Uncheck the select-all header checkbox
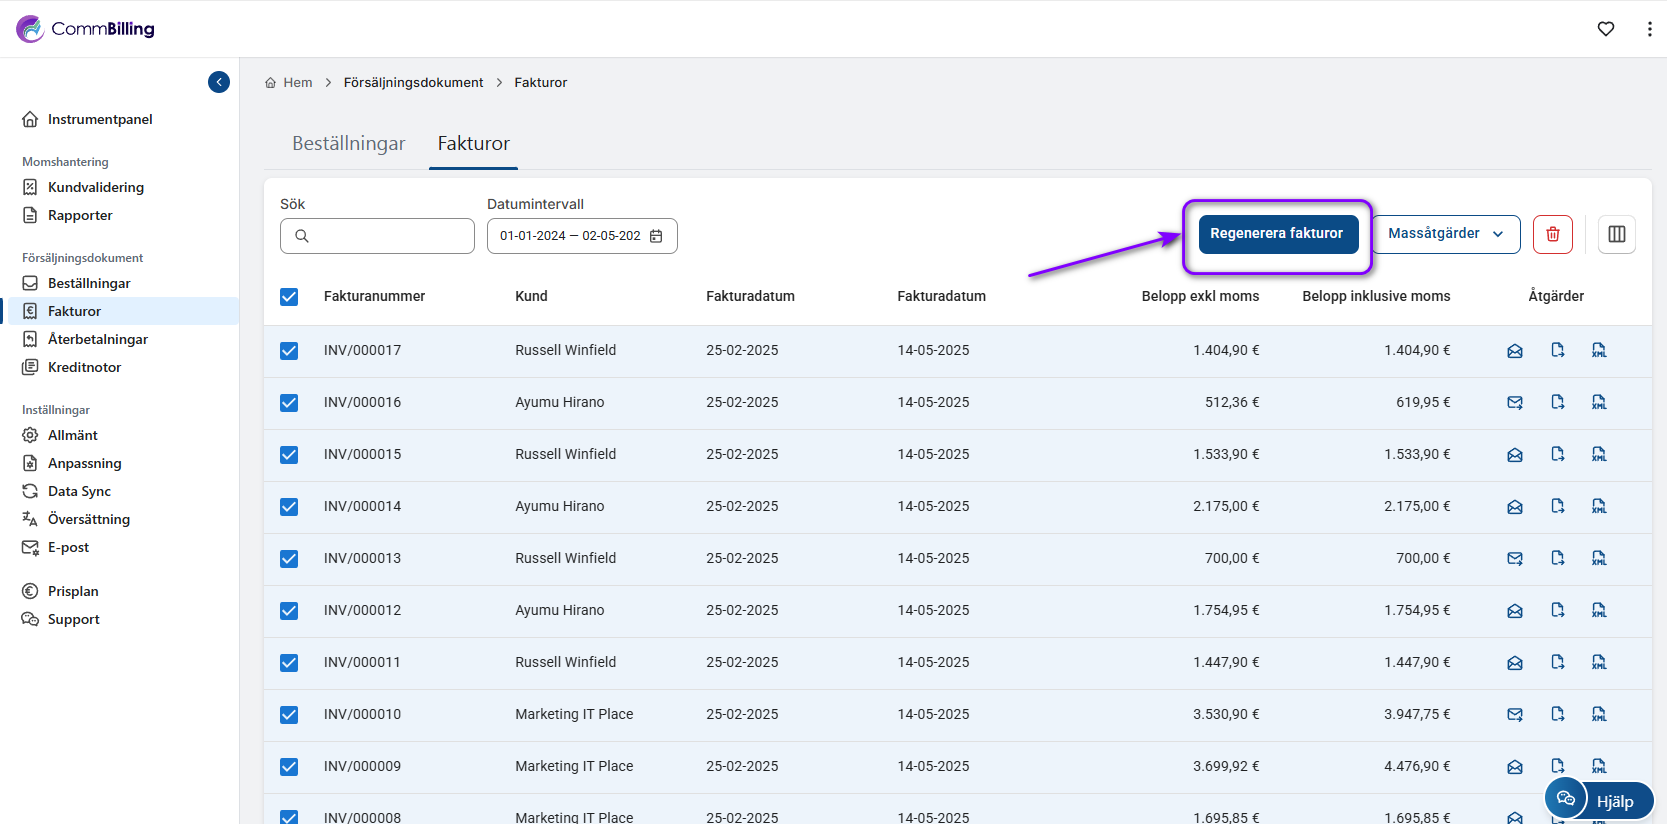 click(x=289, y=297)
